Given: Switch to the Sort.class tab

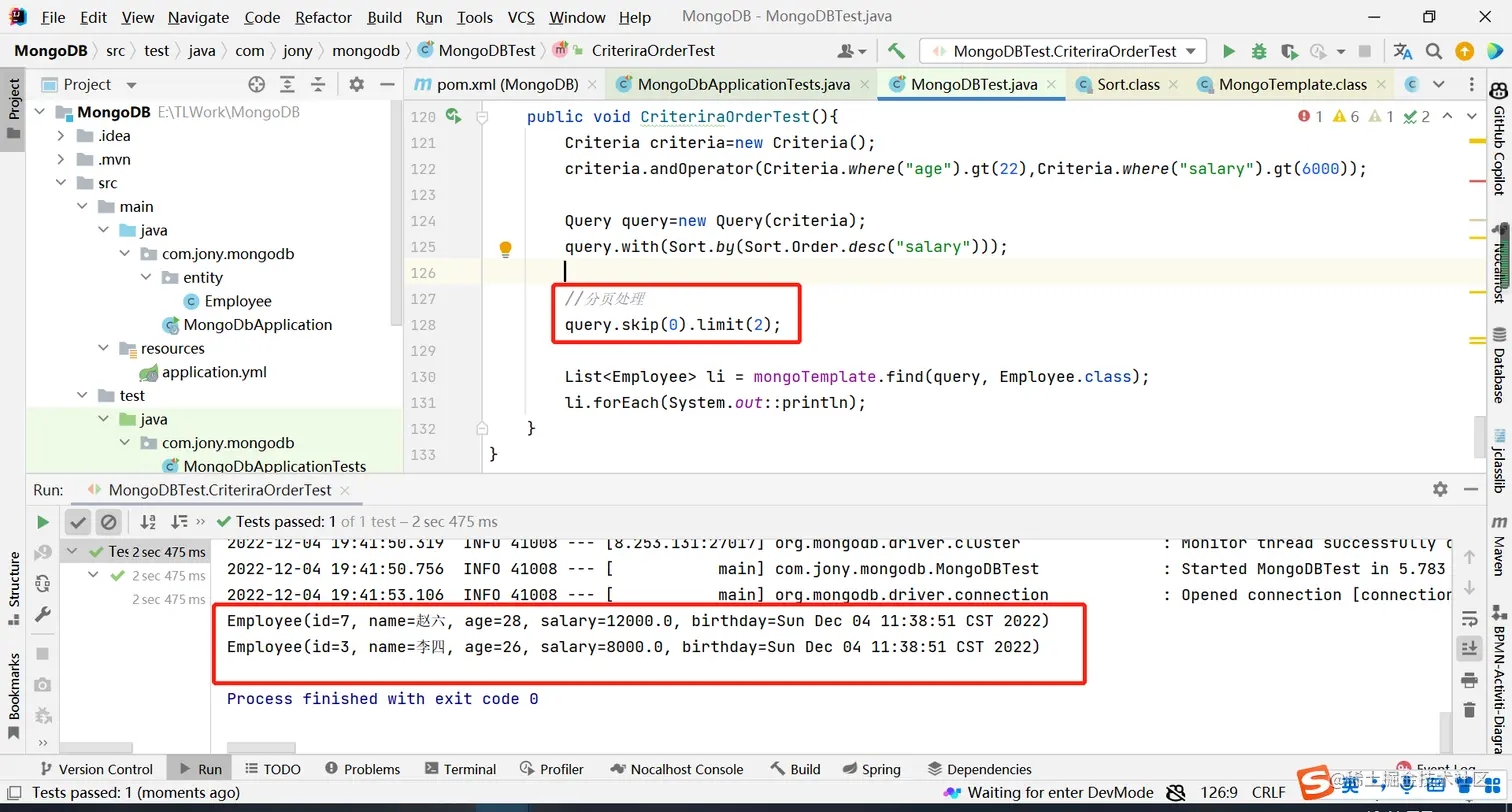Looking at the screenshot, I should point(1128,84).
